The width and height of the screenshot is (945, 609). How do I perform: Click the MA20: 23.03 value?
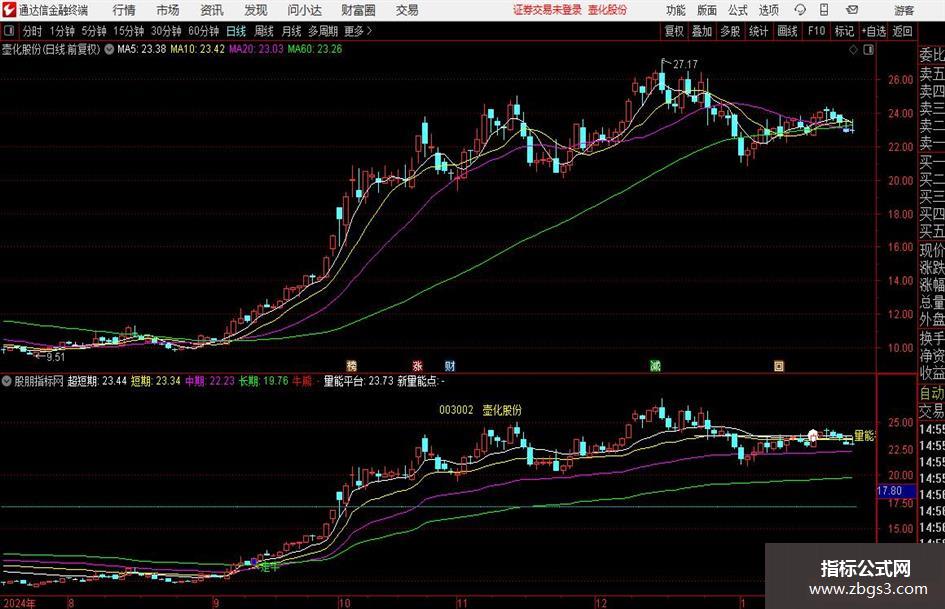coord(256,49)
